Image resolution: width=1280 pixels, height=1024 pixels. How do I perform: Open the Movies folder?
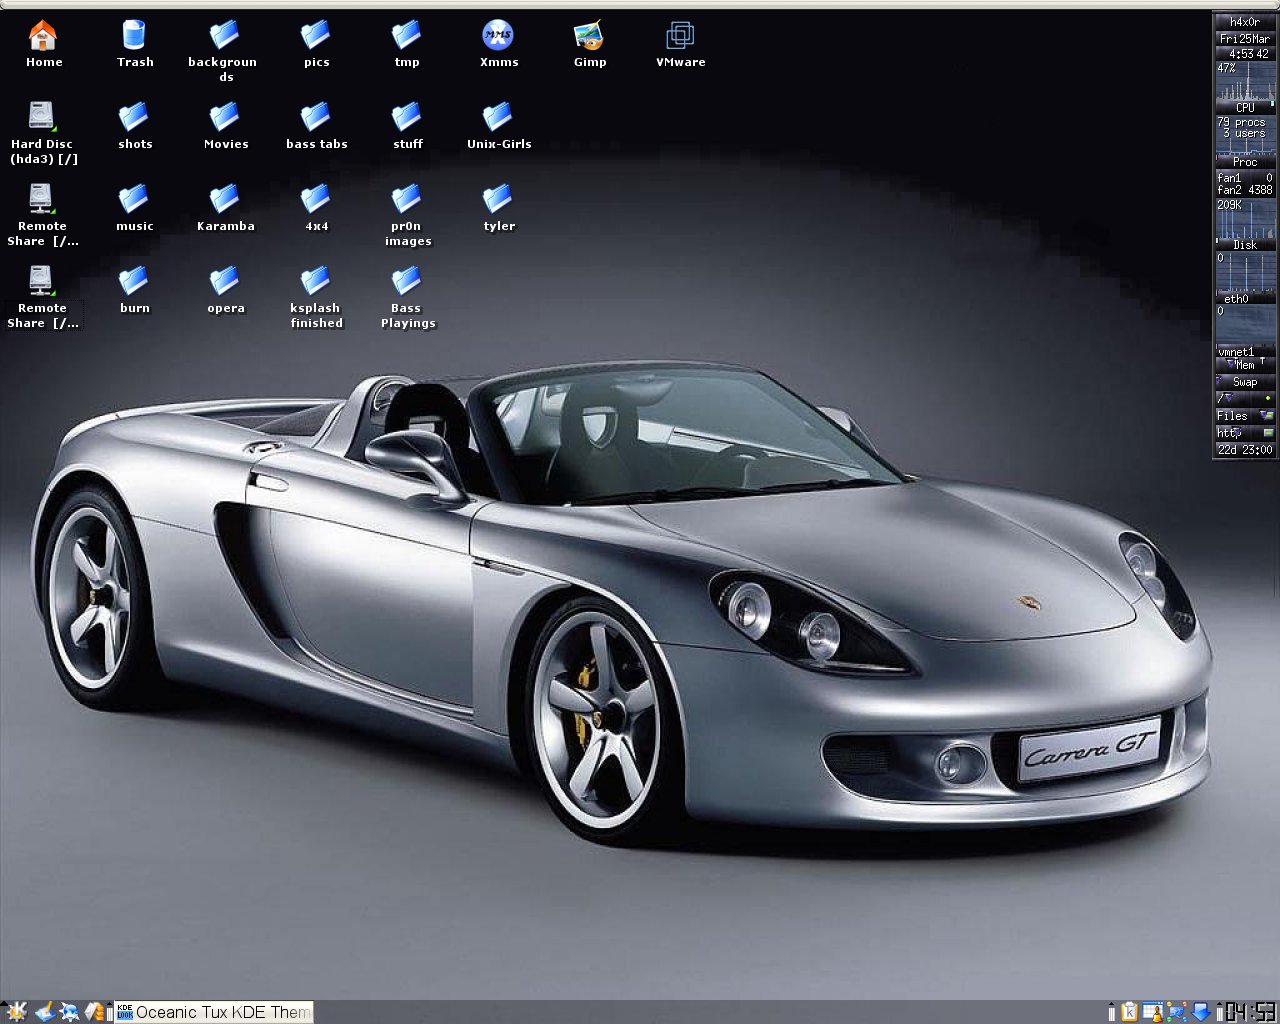pos(225,126)
